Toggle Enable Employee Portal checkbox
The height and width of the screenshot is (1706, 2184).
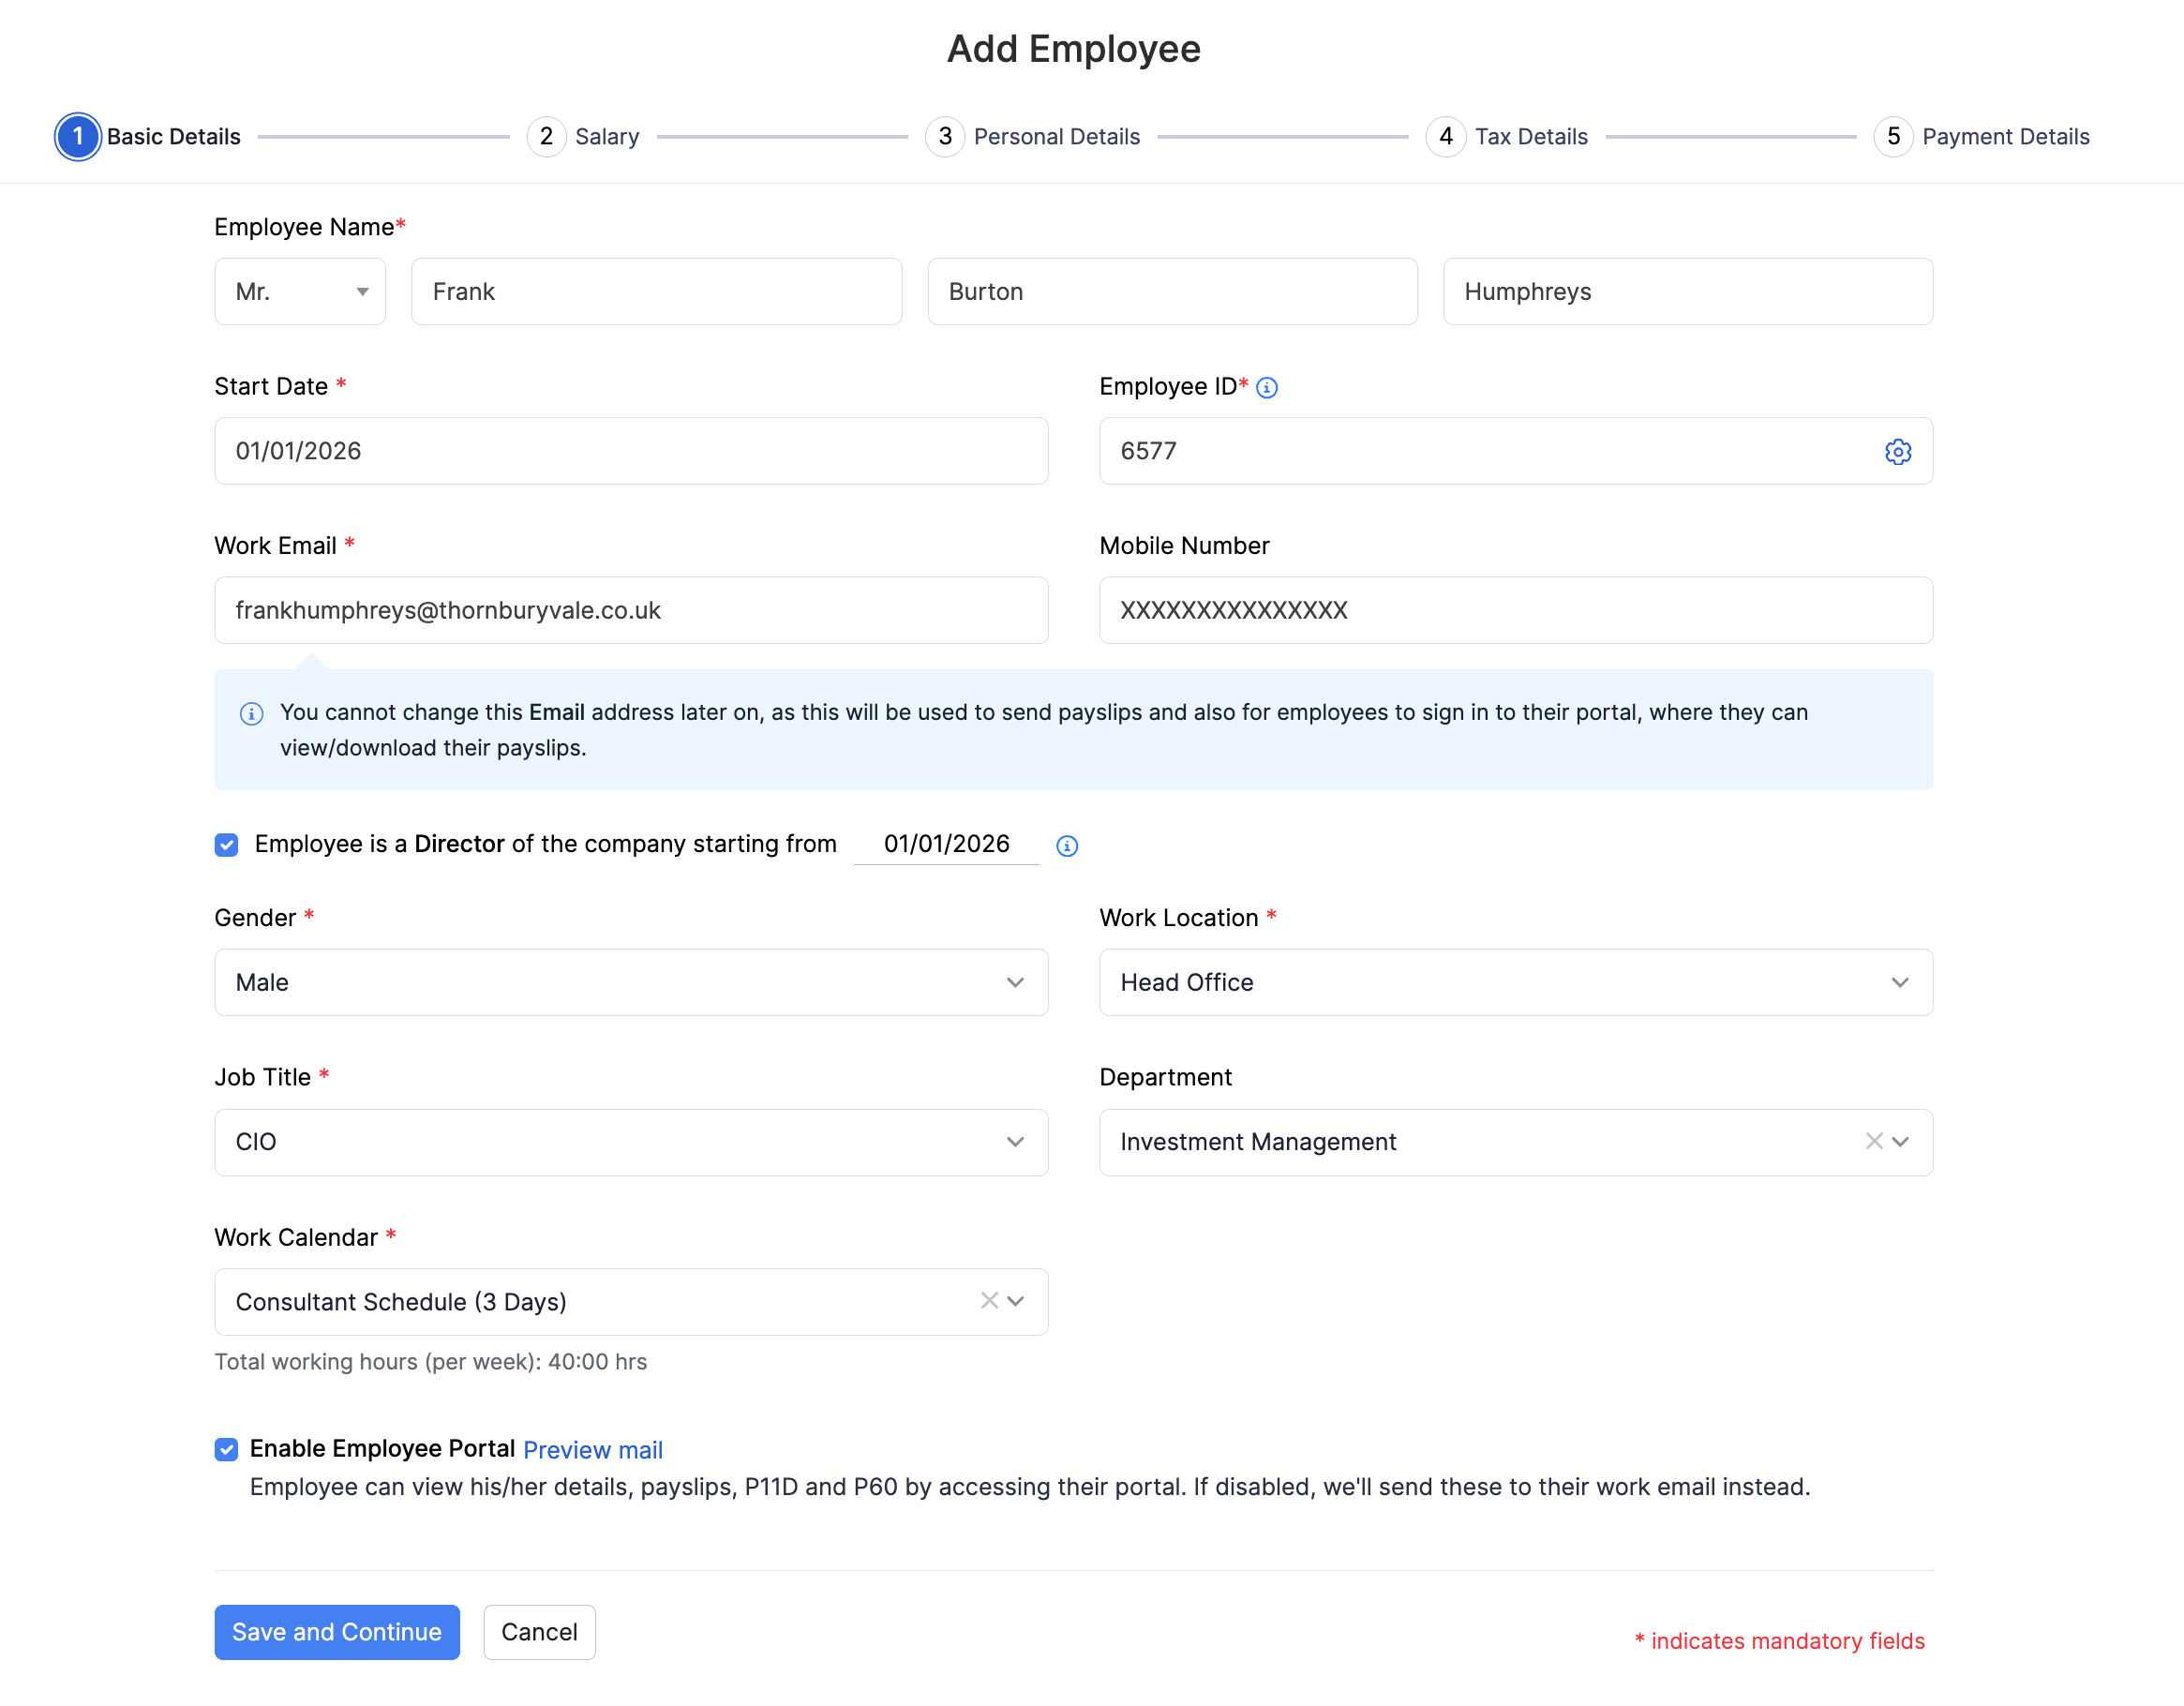pos(226,1449)
